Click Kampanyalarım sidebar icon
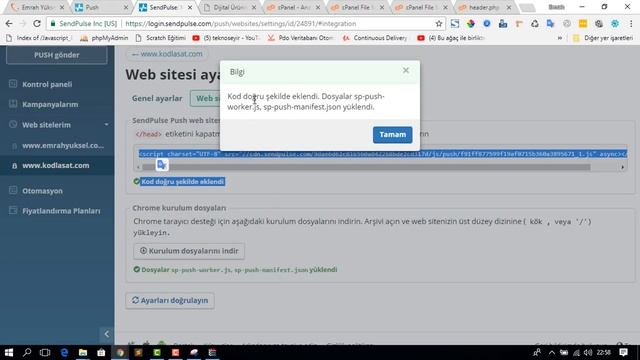The image size is (640, 360). [x=13, y=104]
